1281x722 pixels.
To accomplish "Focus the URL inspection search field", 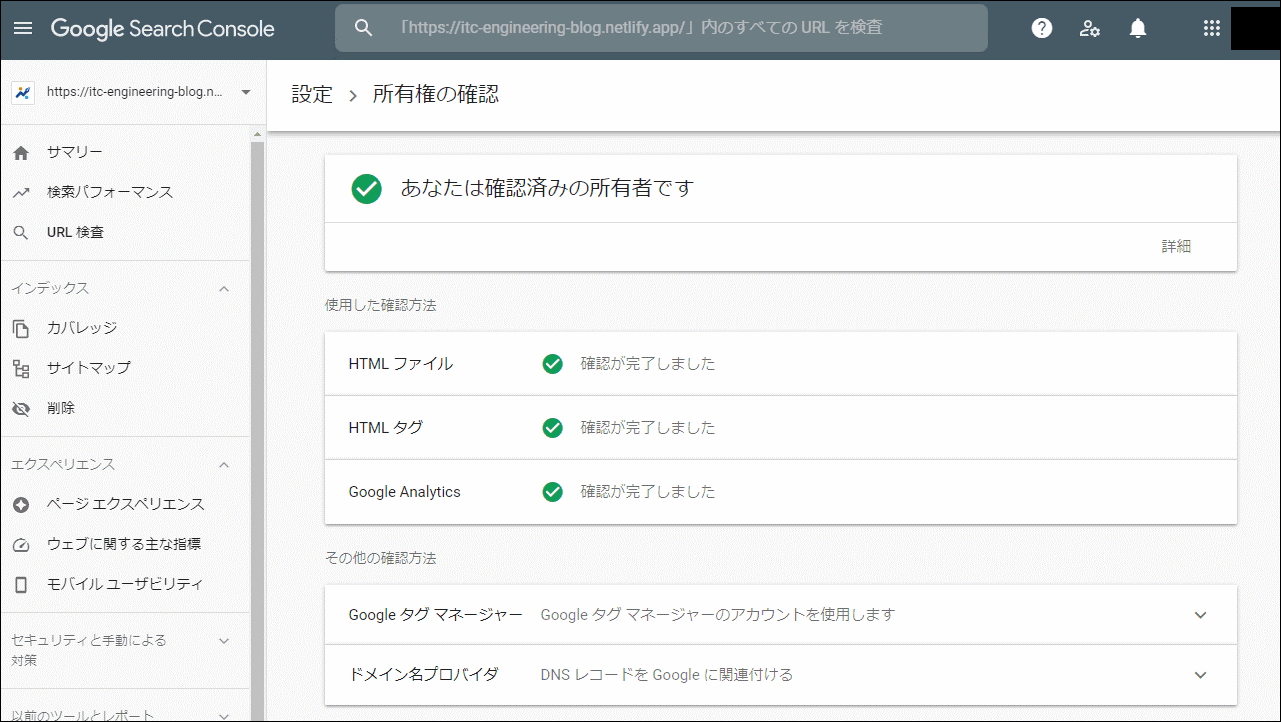I will (x=661, y=28).
